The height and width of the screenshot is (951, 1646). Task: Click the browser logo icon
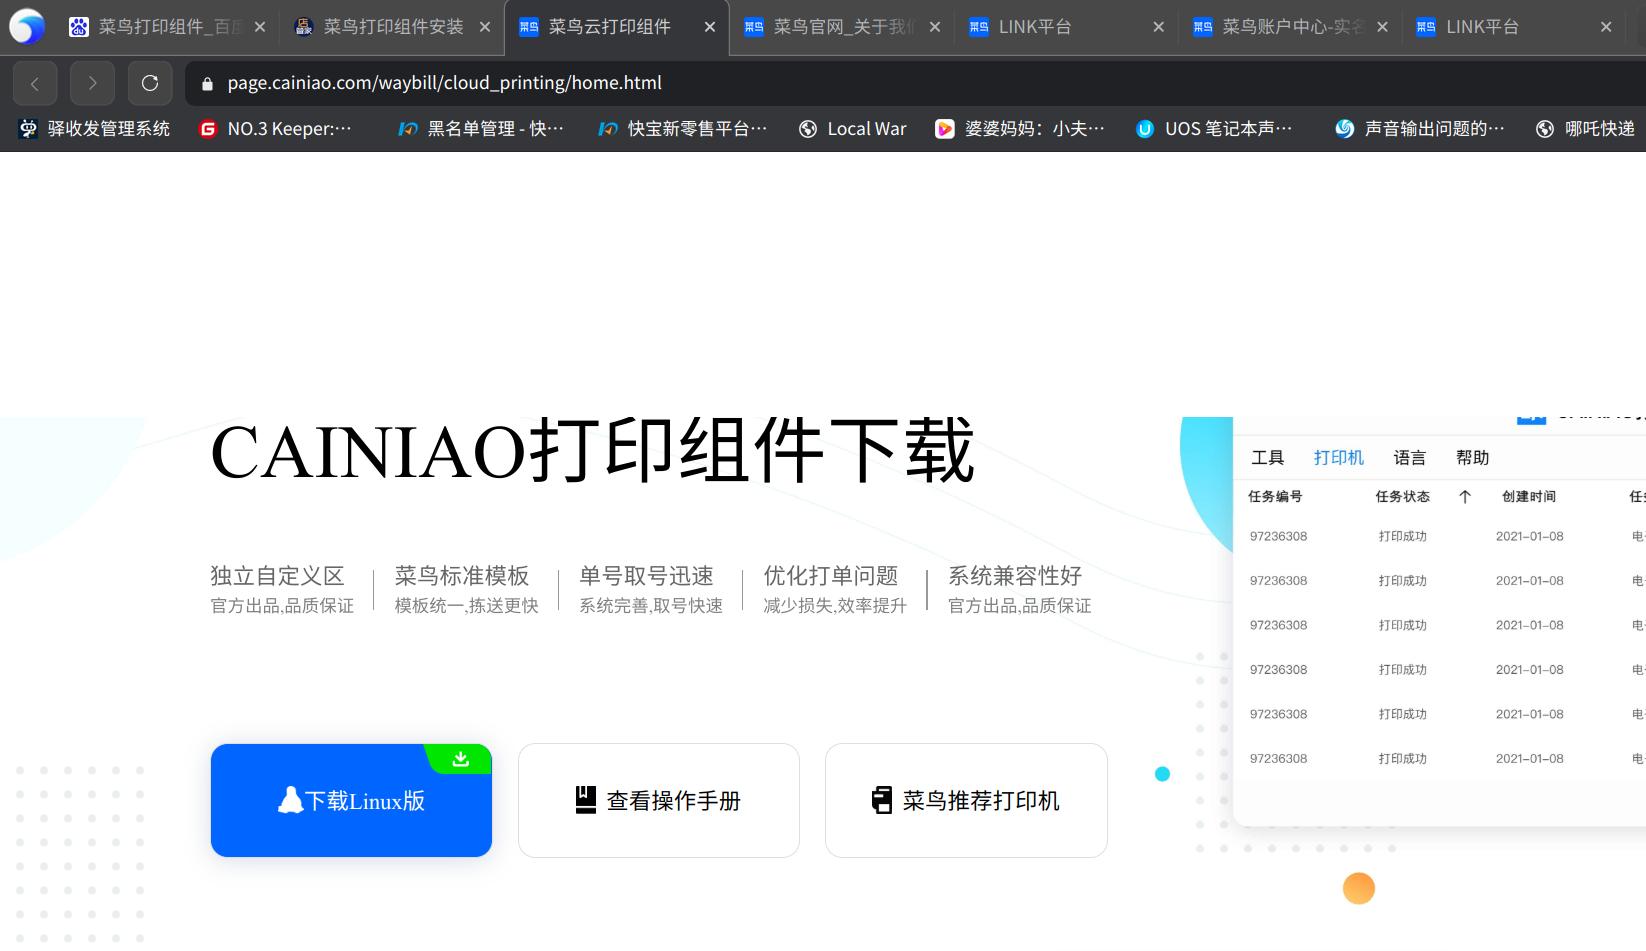tap(27, 27)
